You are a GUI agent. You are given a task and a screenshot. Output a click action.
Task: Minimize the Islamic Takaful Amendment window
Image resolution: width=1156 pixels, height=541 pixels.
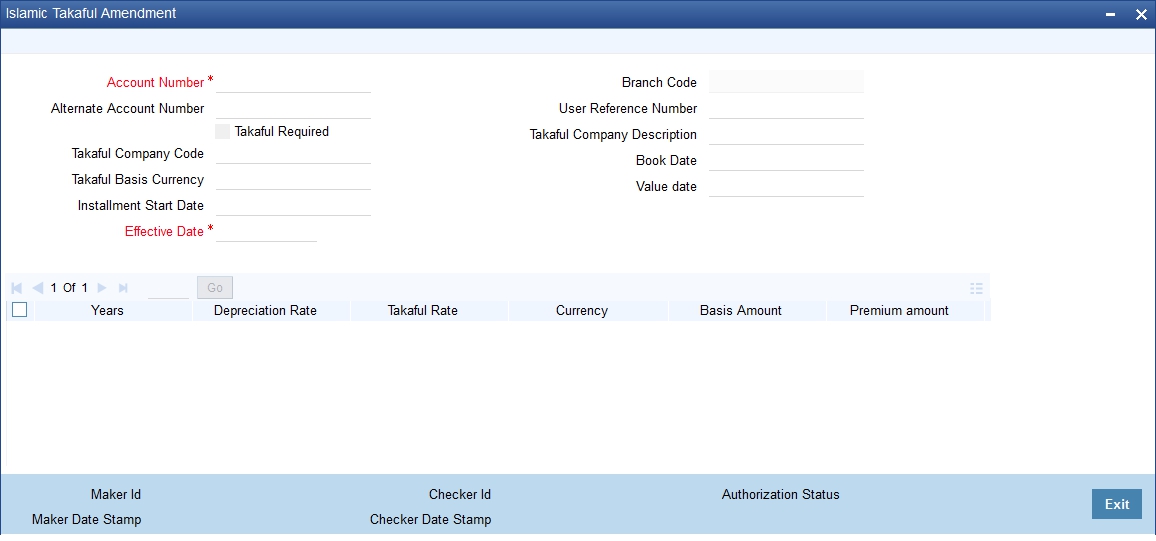point(1111,14)
